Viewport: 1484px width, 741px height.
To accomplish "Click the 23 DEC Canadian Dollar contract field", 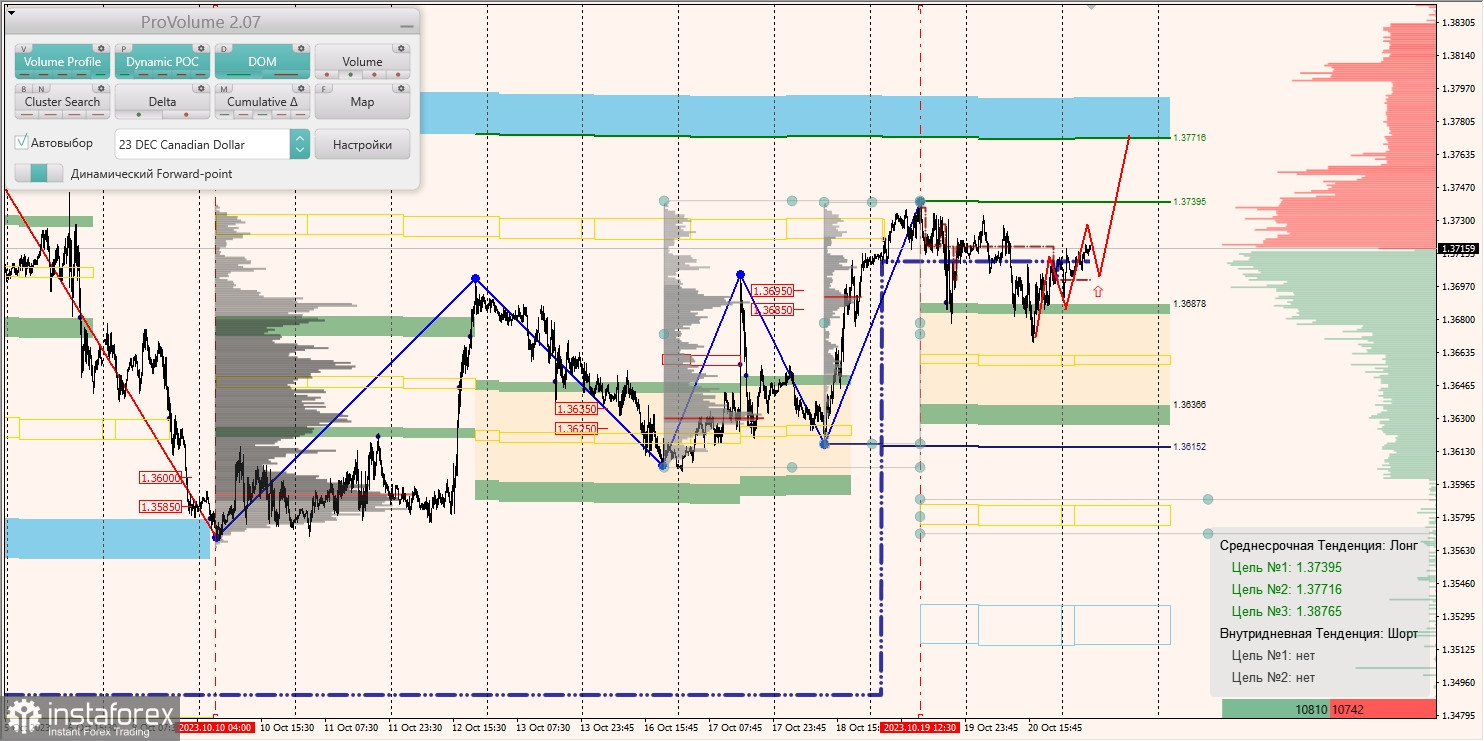I will [x=203, y=144].
